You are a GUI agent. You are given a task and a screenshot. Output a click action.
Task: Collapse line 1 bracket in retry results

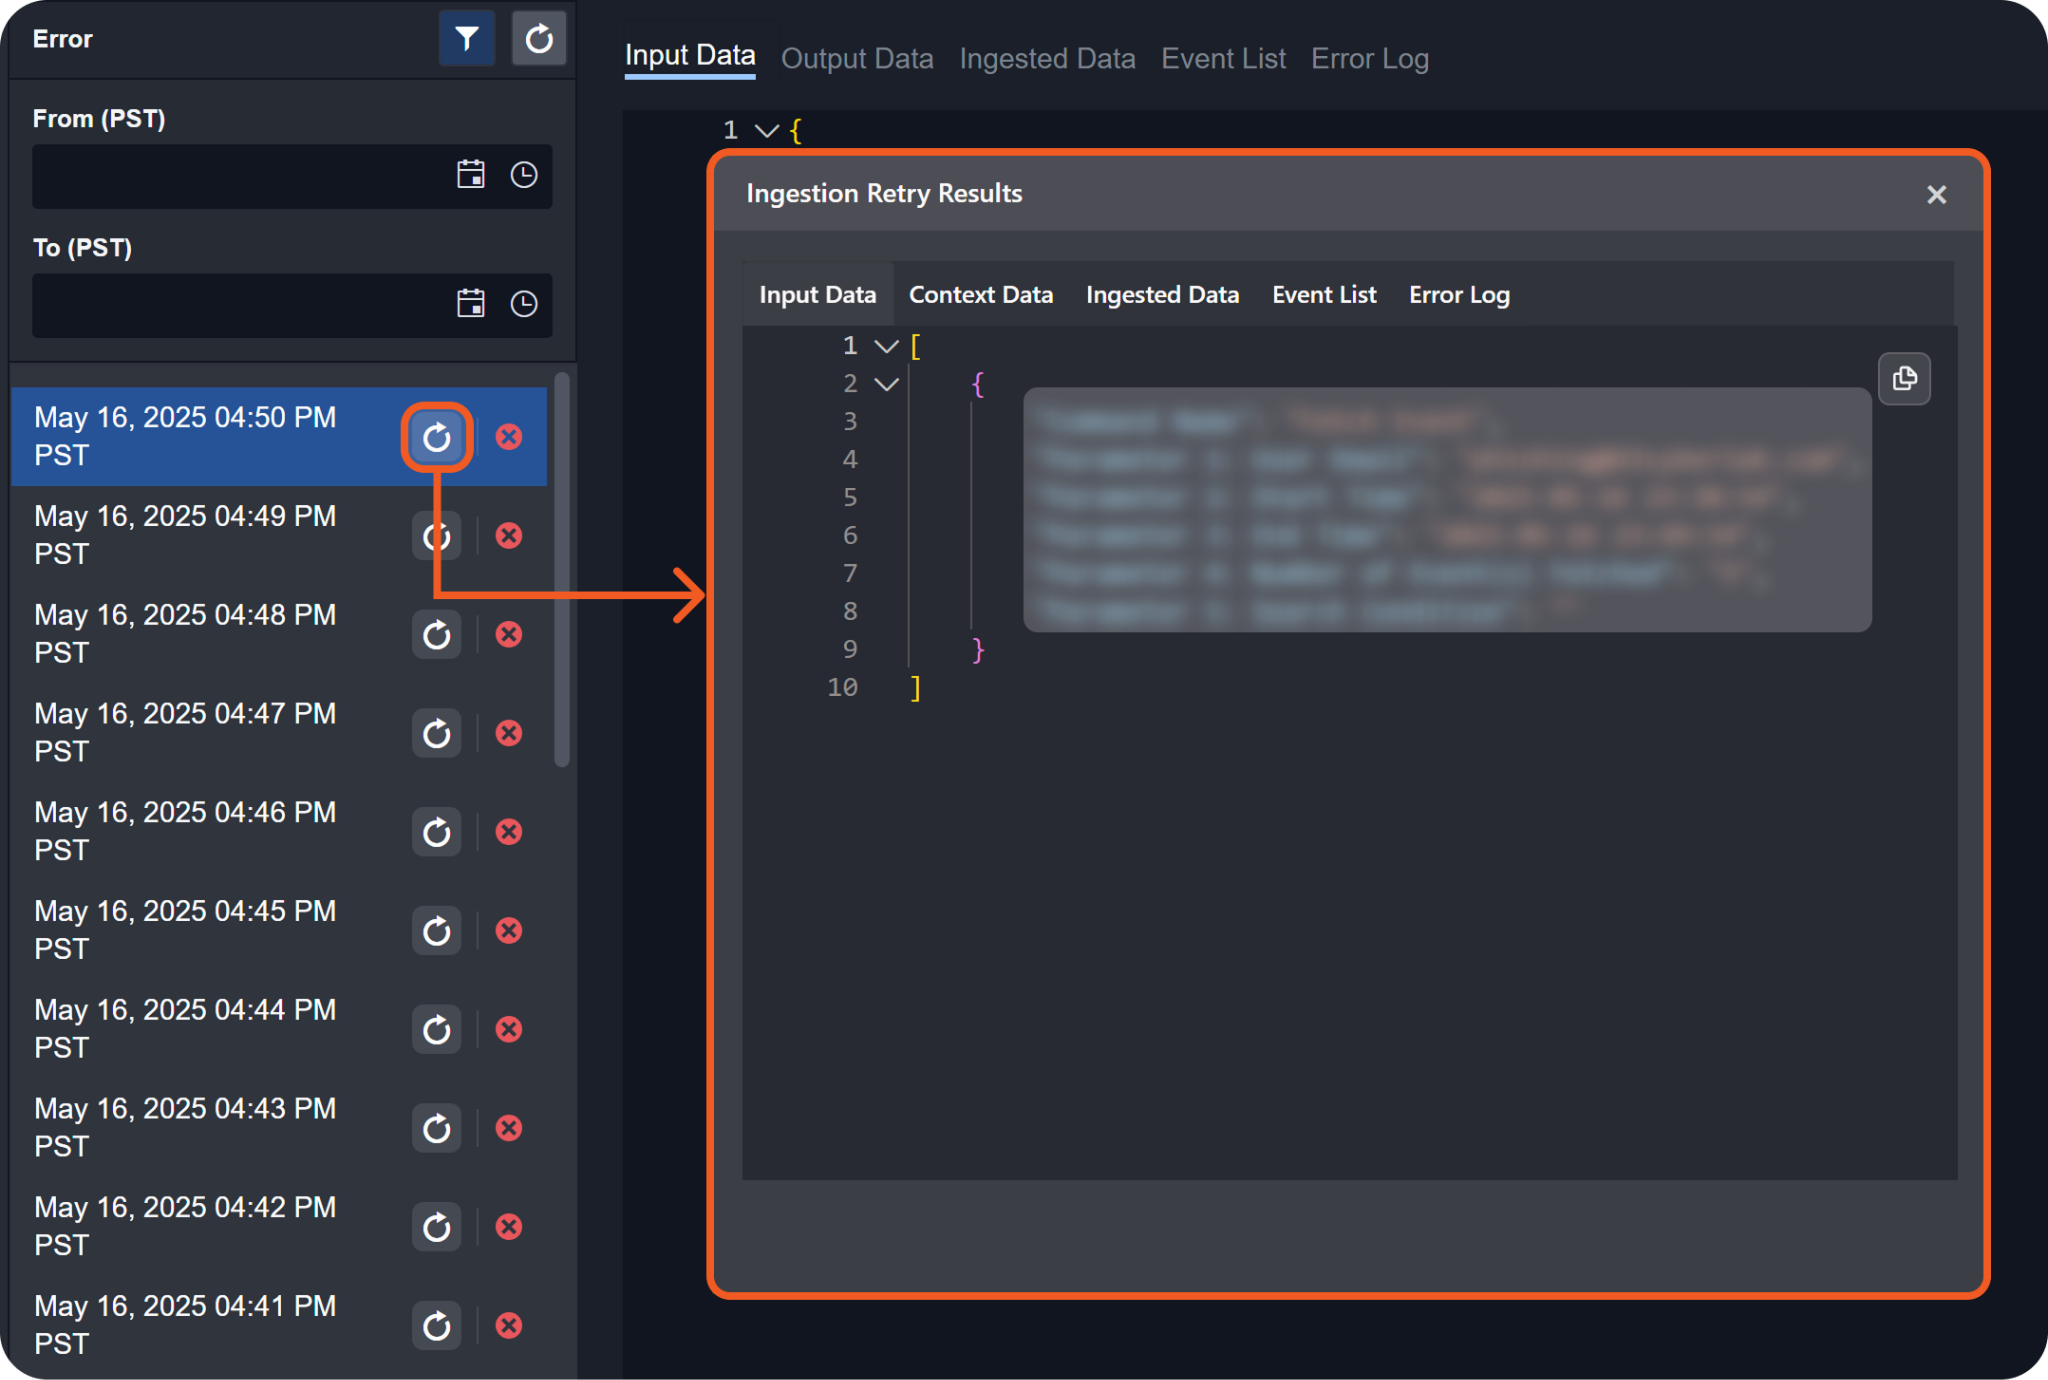(x=886, y=346)
